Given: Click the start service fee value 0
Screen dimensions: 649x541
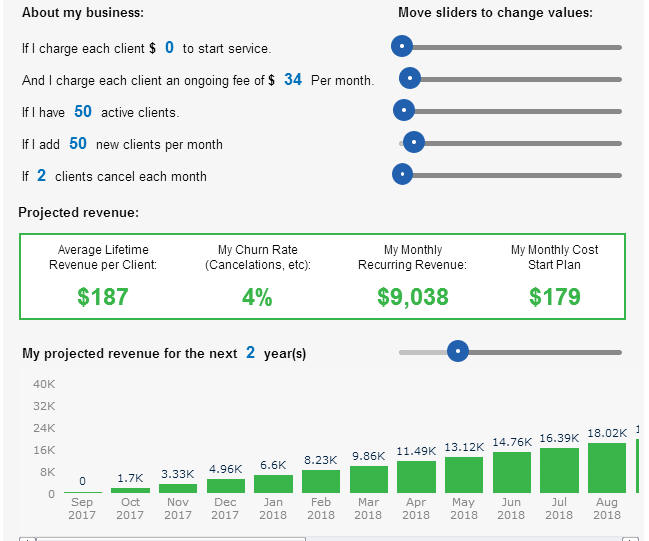Looking at the screenshot, I should [169, 47].
